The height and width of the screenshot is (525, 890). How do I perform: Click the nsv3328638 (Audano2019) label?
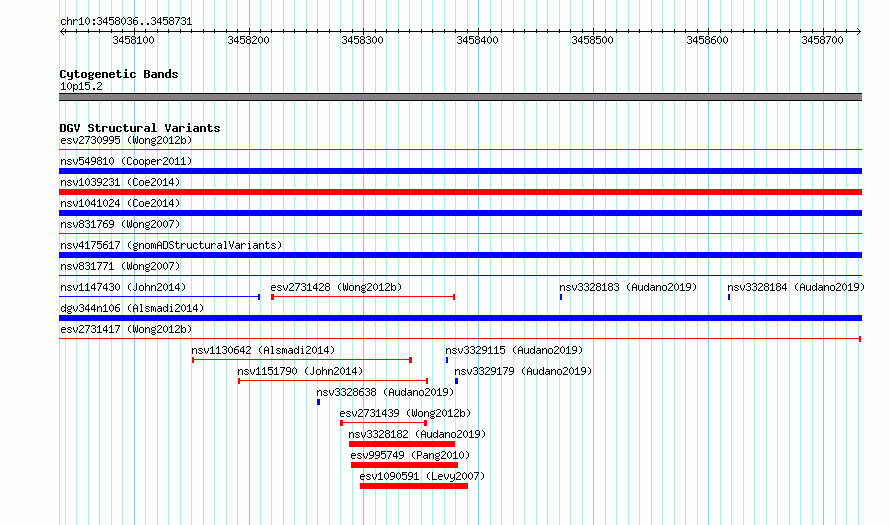click(x=385, y=392)
